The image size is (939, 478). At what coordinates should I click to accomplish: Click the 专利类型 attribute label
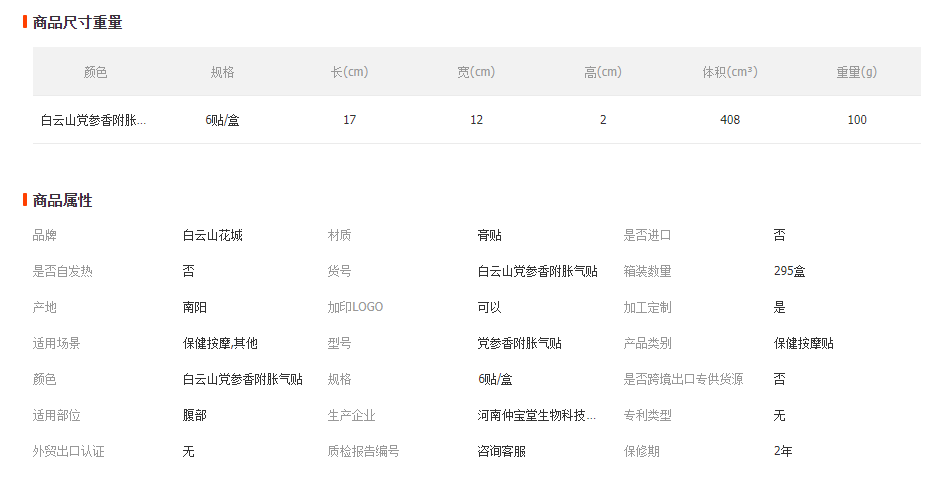click(647, 415)
